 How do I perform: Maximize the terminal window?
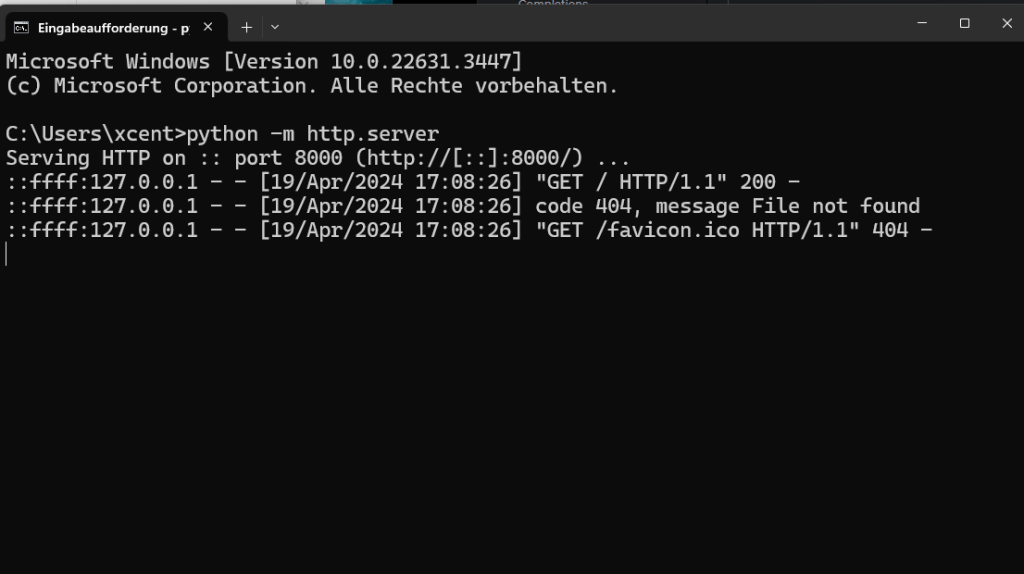965,24
